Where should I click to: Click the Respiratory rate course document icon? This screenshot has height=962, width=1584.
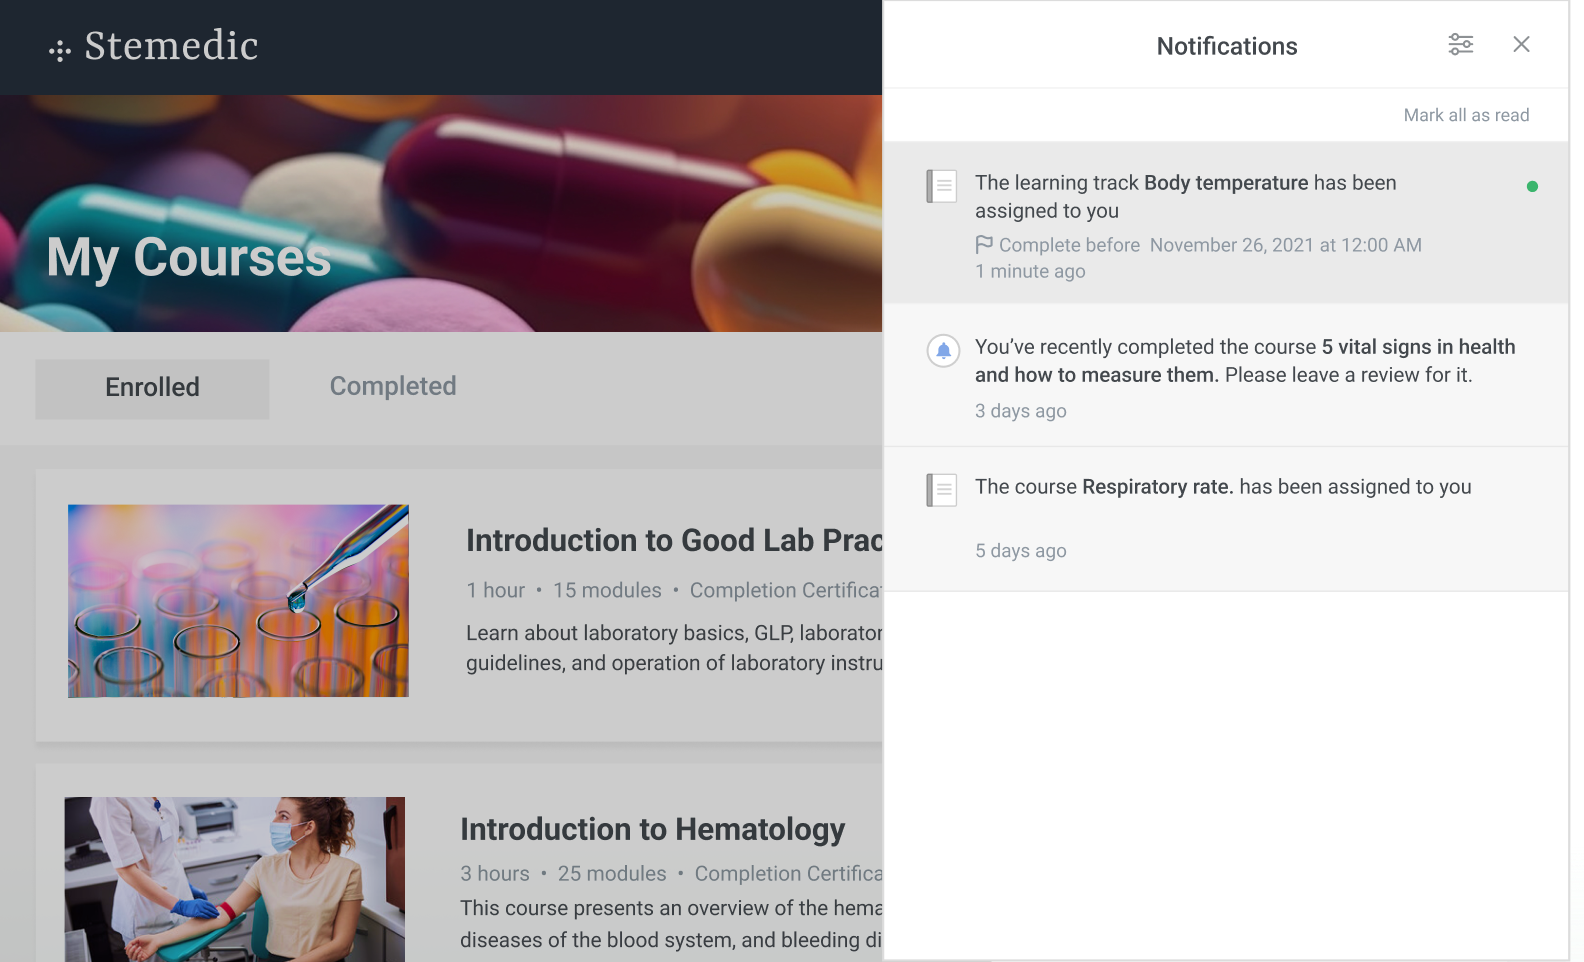(x=942, y=490)
